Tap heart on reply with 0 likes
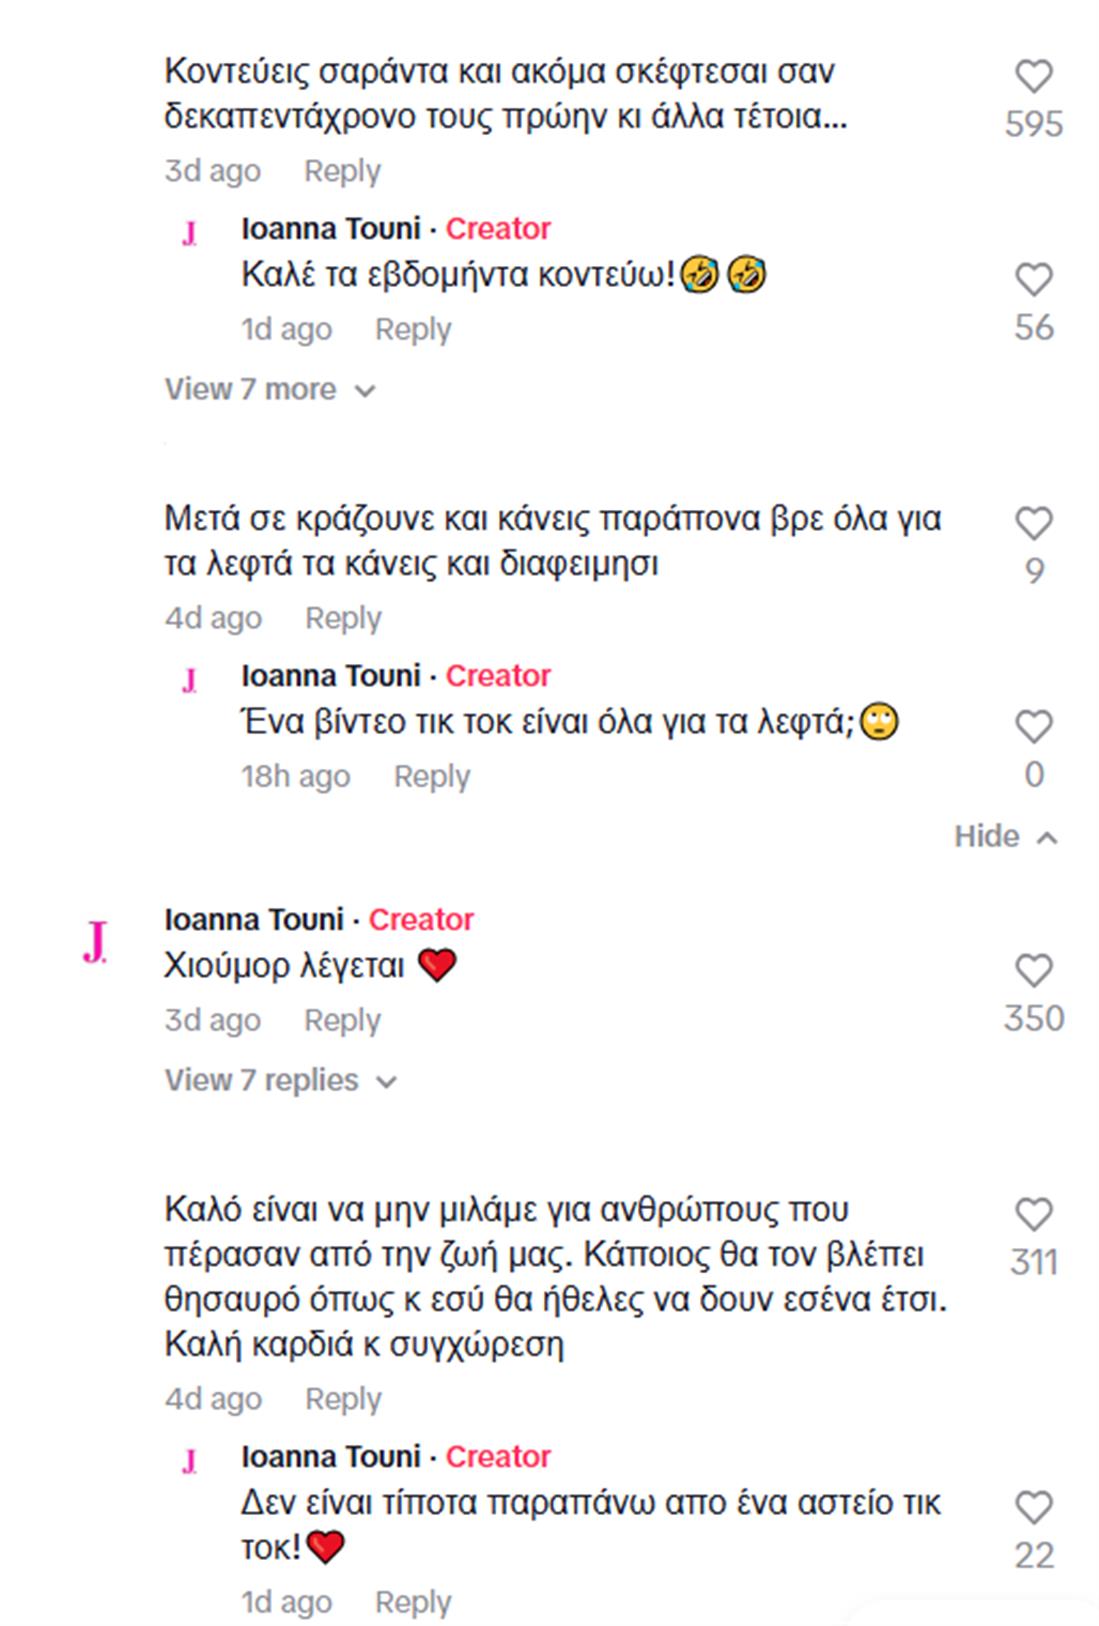1099x1626 pixels. pos(1034,727)
